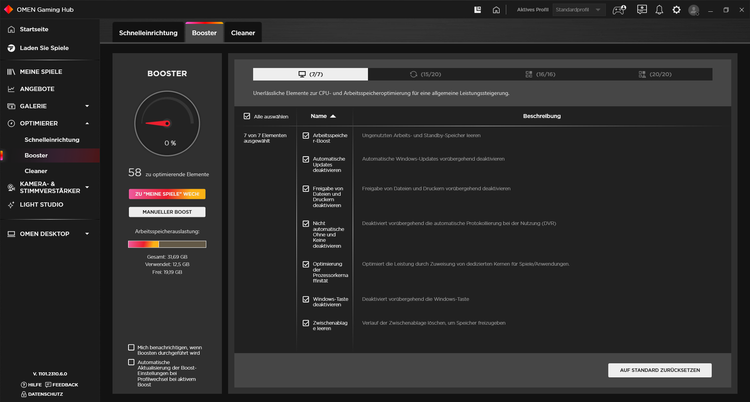Image resolution: width=750 pixels, height=402 pixels.
Task: Open the monitor download icon in top bar
Action: pyautogui.click(x=641, y=10)
